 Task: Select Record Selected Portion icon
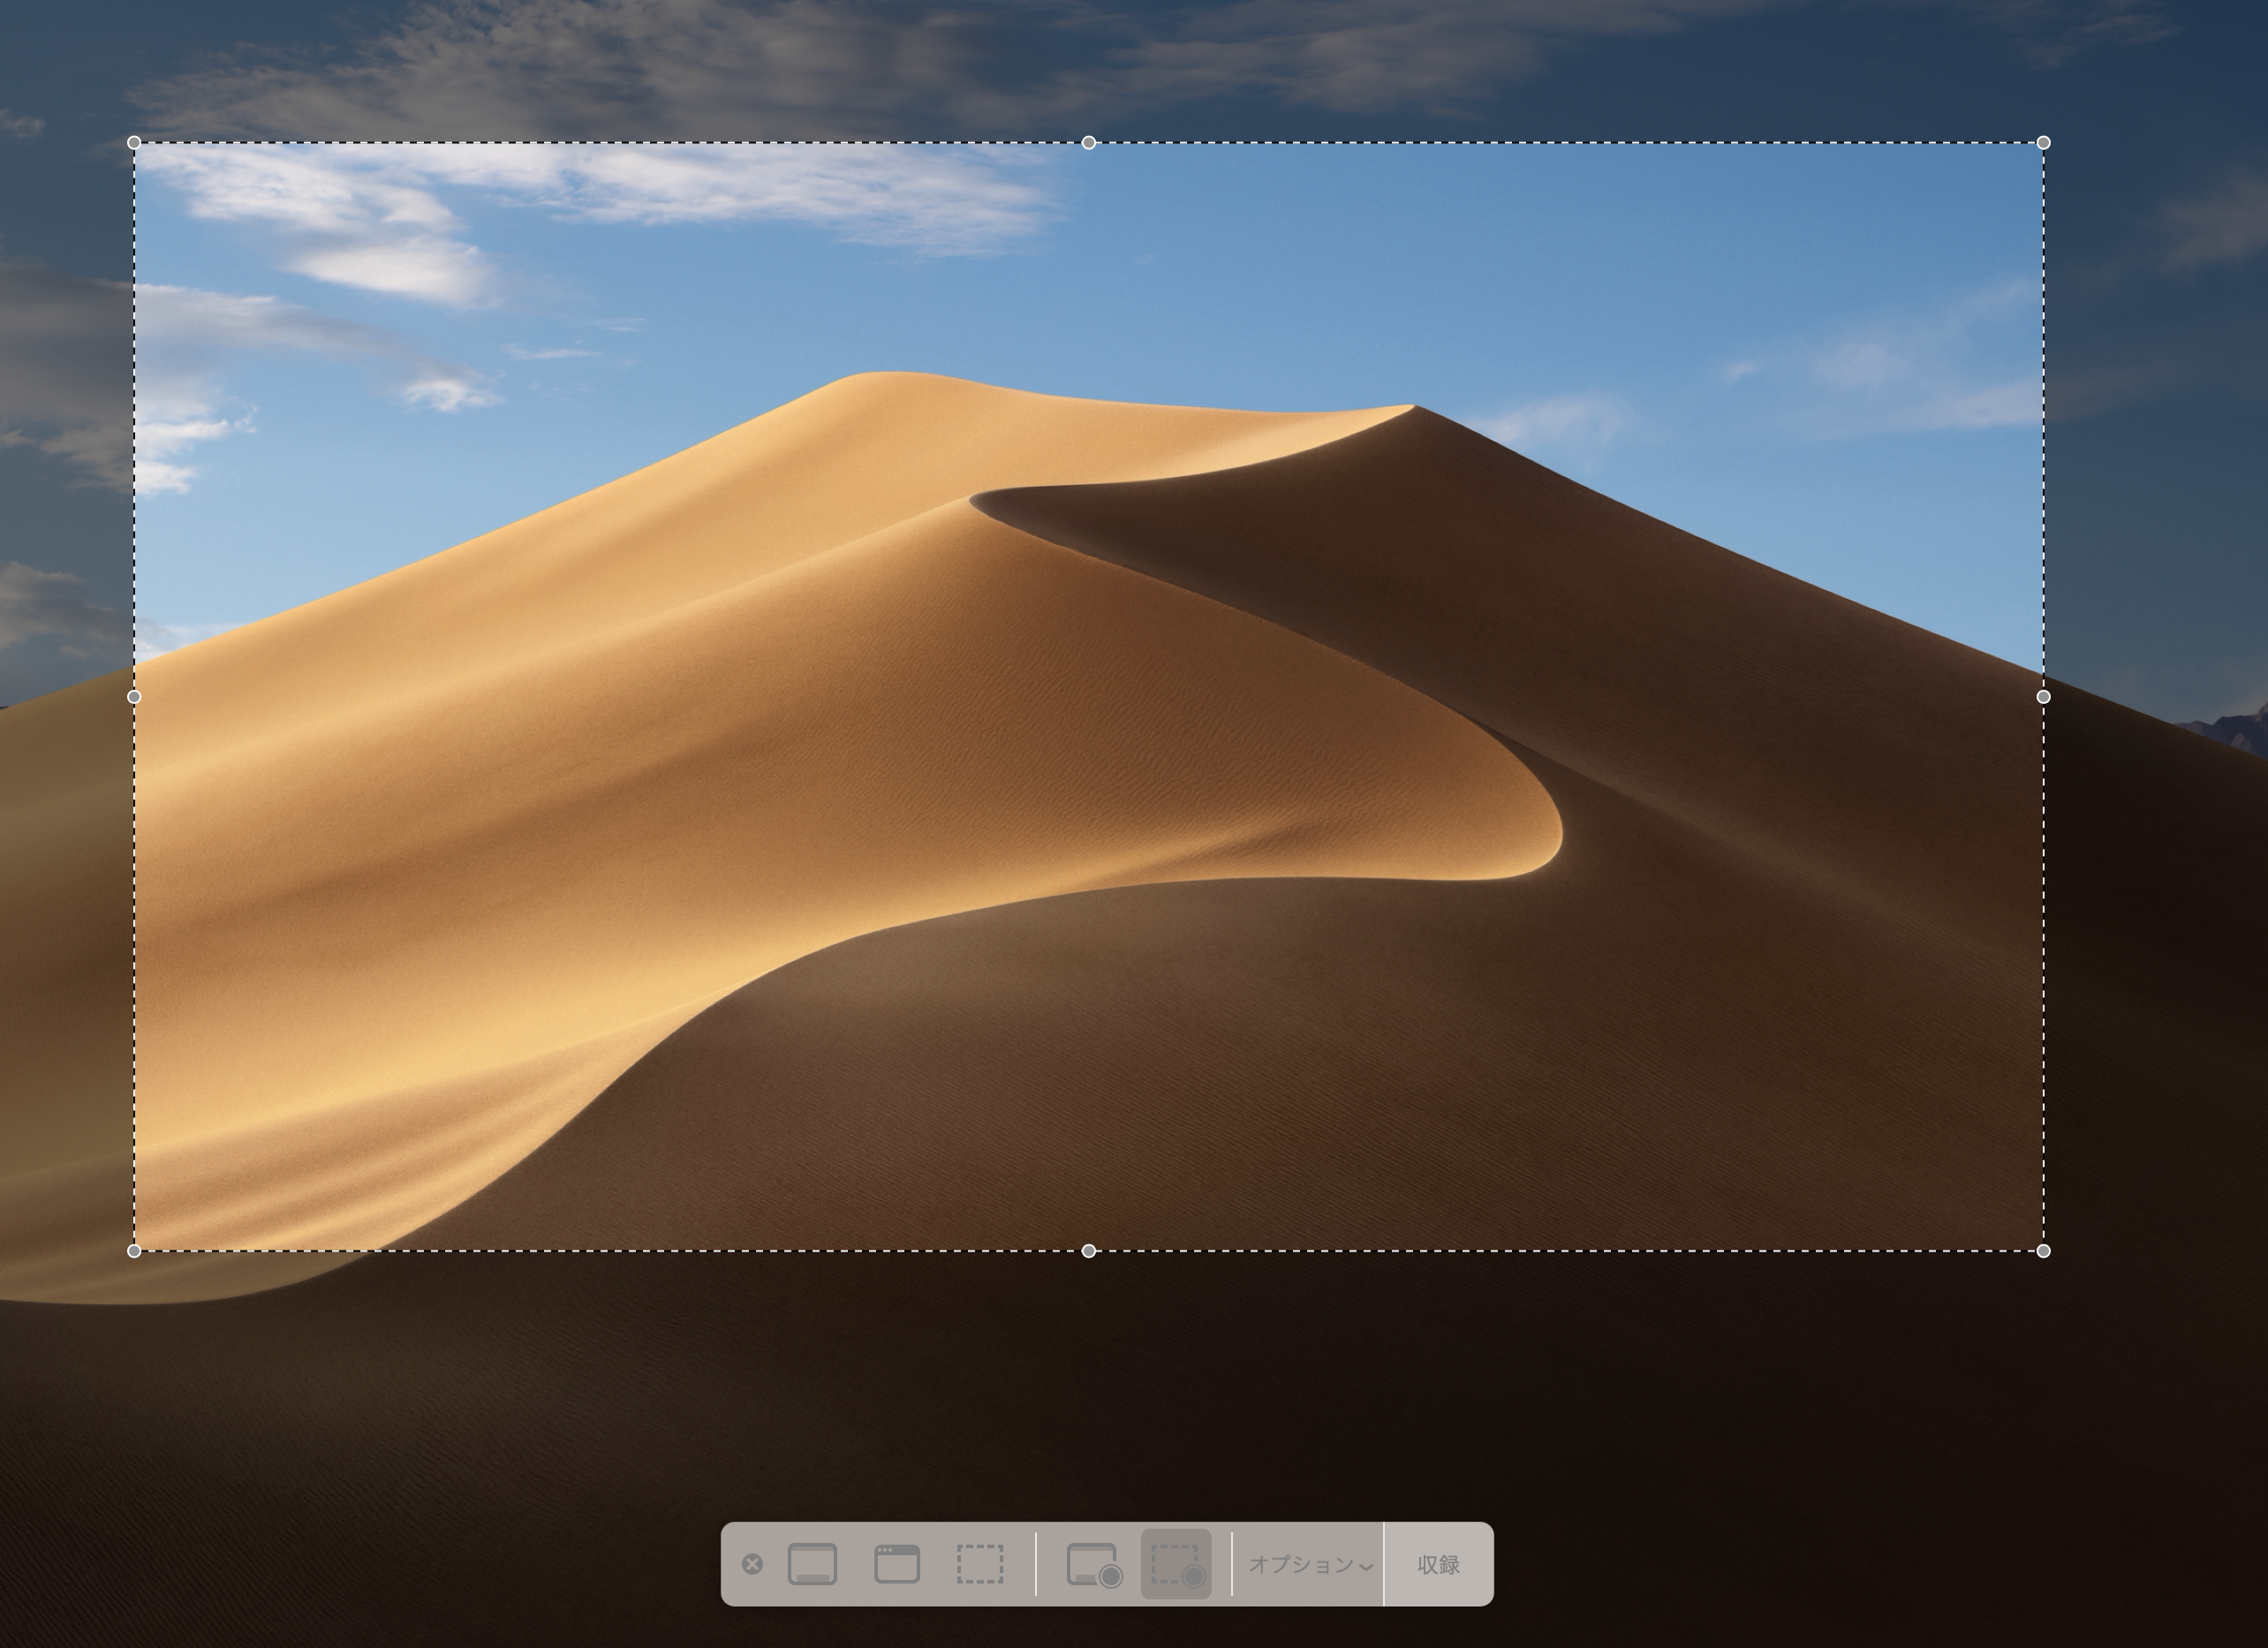tap(1177, 1565)
